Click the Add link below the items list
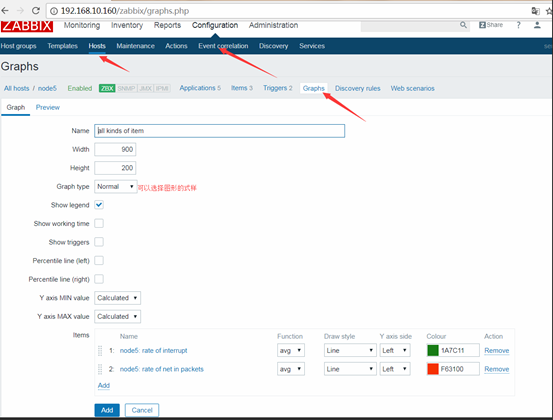 [104, 385]
